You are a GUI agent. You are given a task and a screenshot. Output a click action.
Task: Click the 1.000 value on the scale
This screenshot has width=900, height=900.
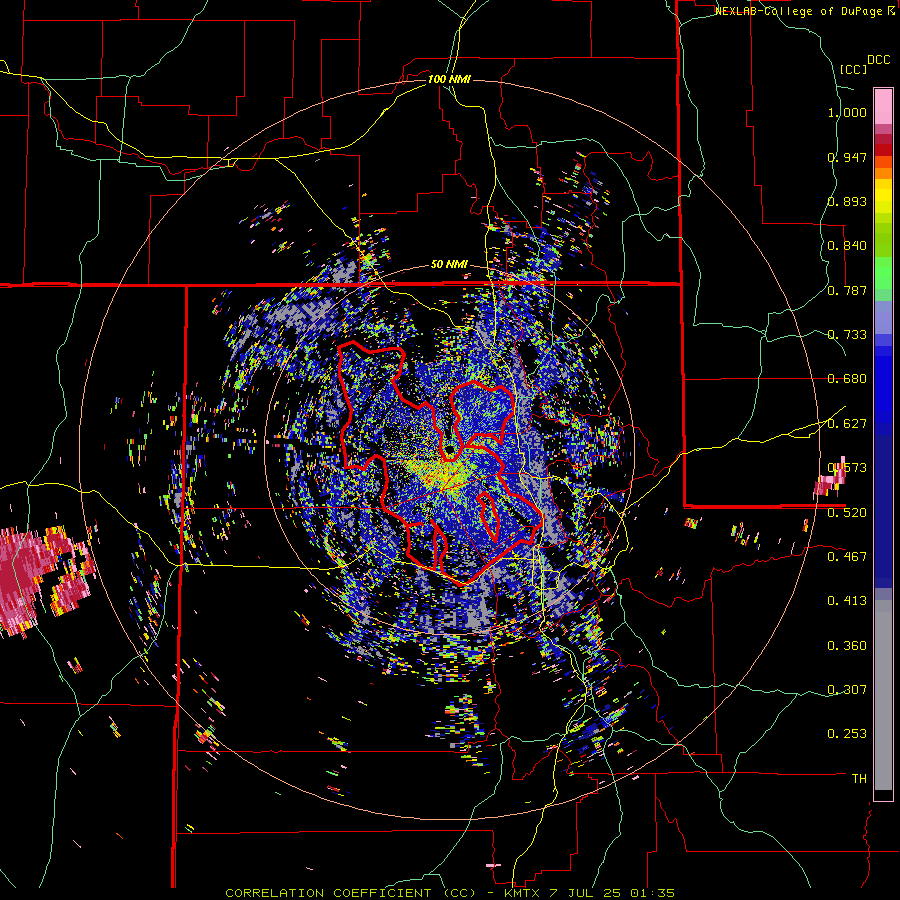(847, 112)
